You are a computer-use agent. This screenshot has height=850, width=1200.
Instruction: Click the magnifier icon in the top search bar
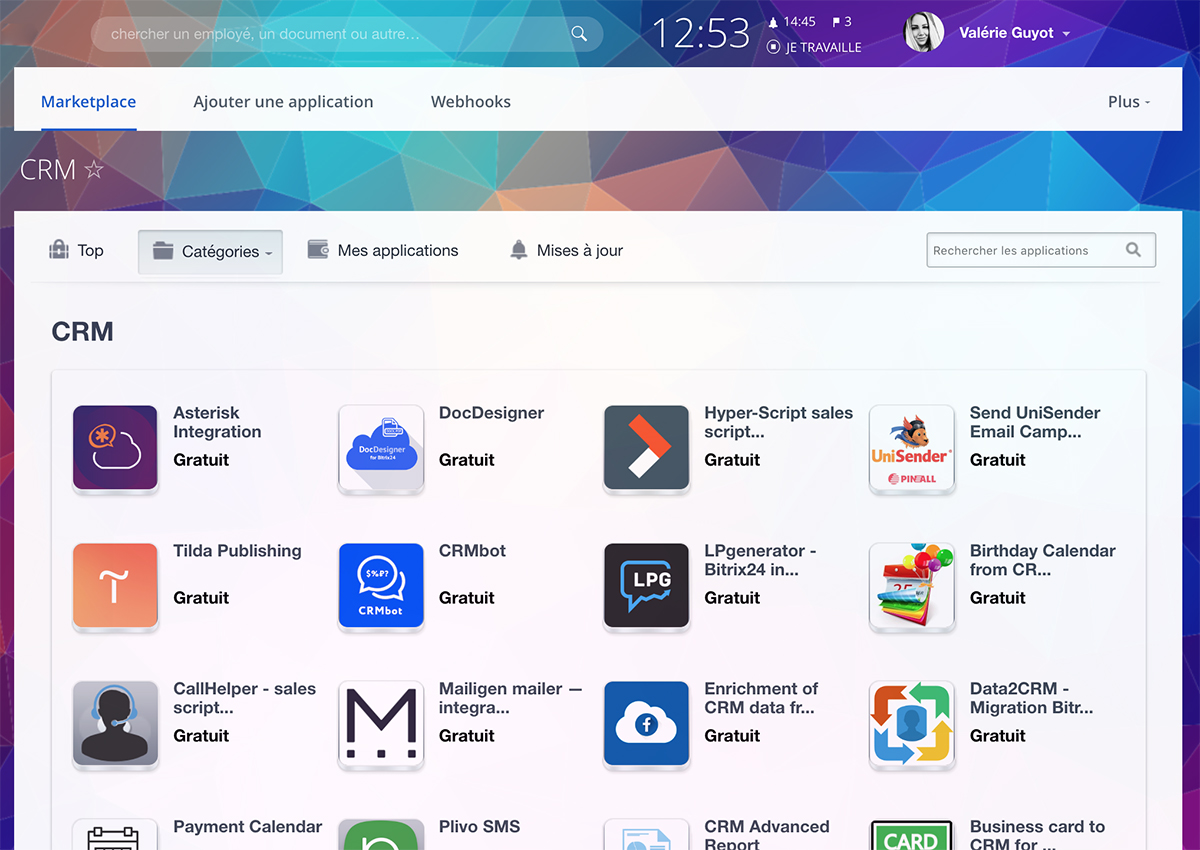[x=579, y=34]
